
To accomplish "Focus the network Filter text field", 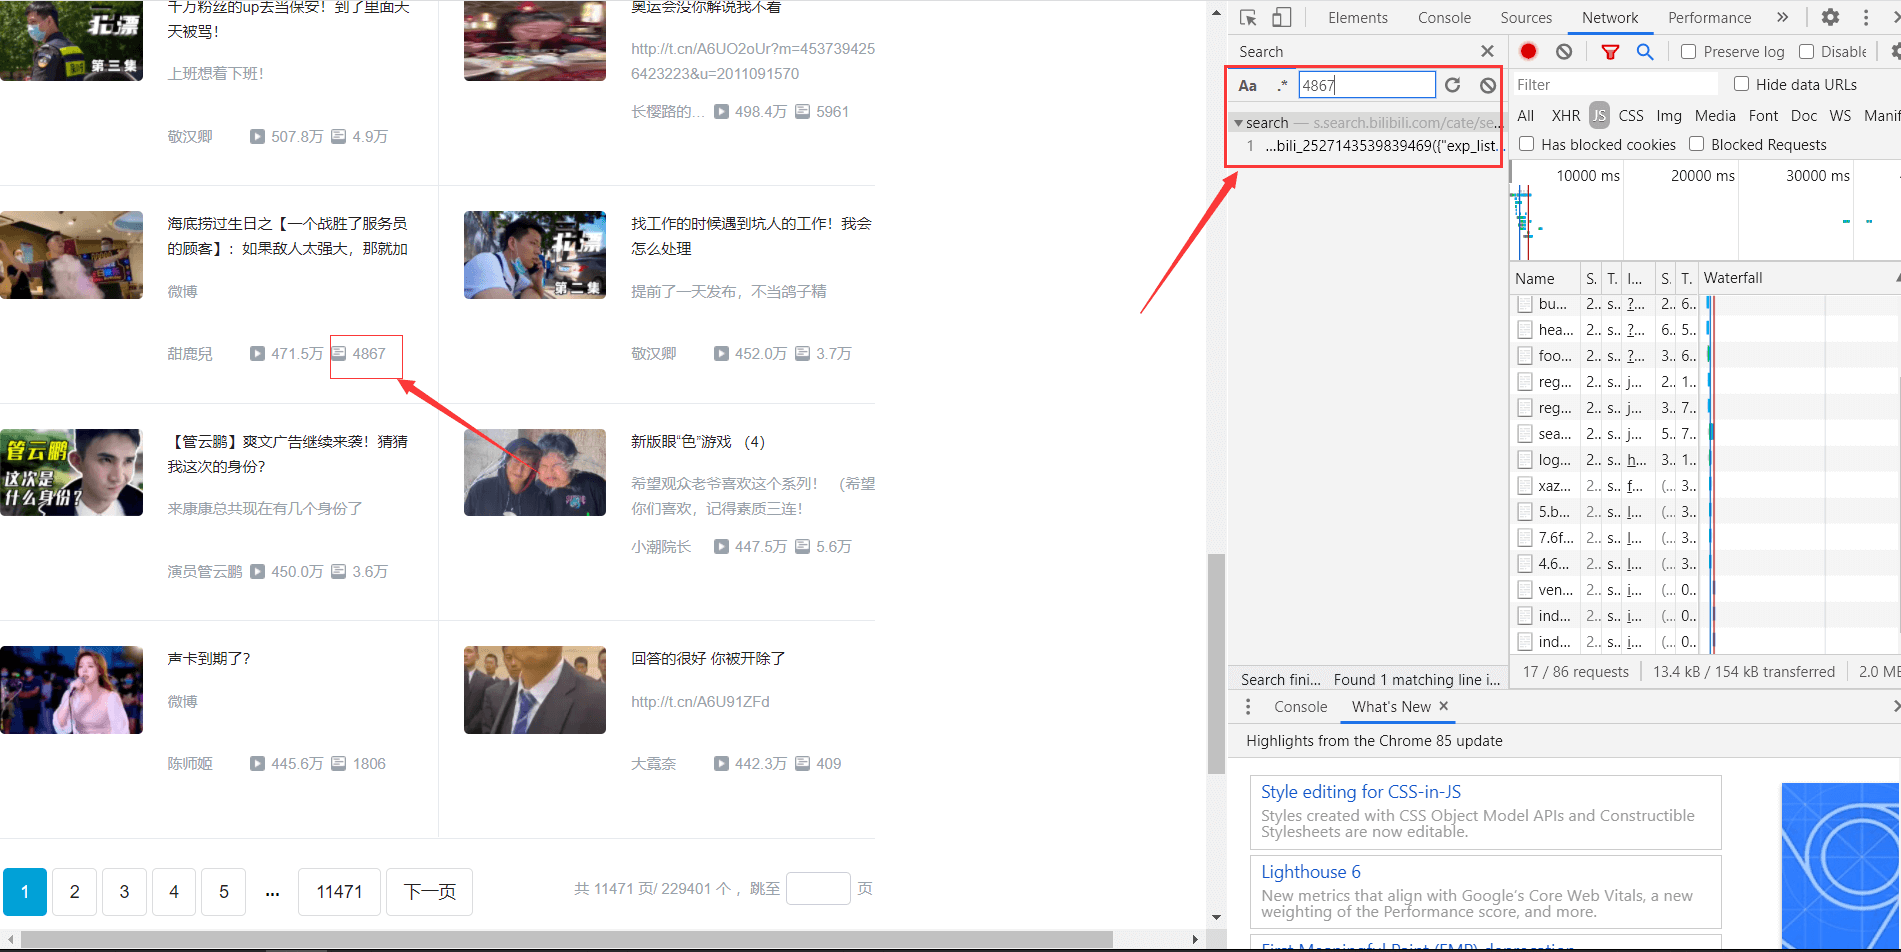I will click(x=1615, y=85).
